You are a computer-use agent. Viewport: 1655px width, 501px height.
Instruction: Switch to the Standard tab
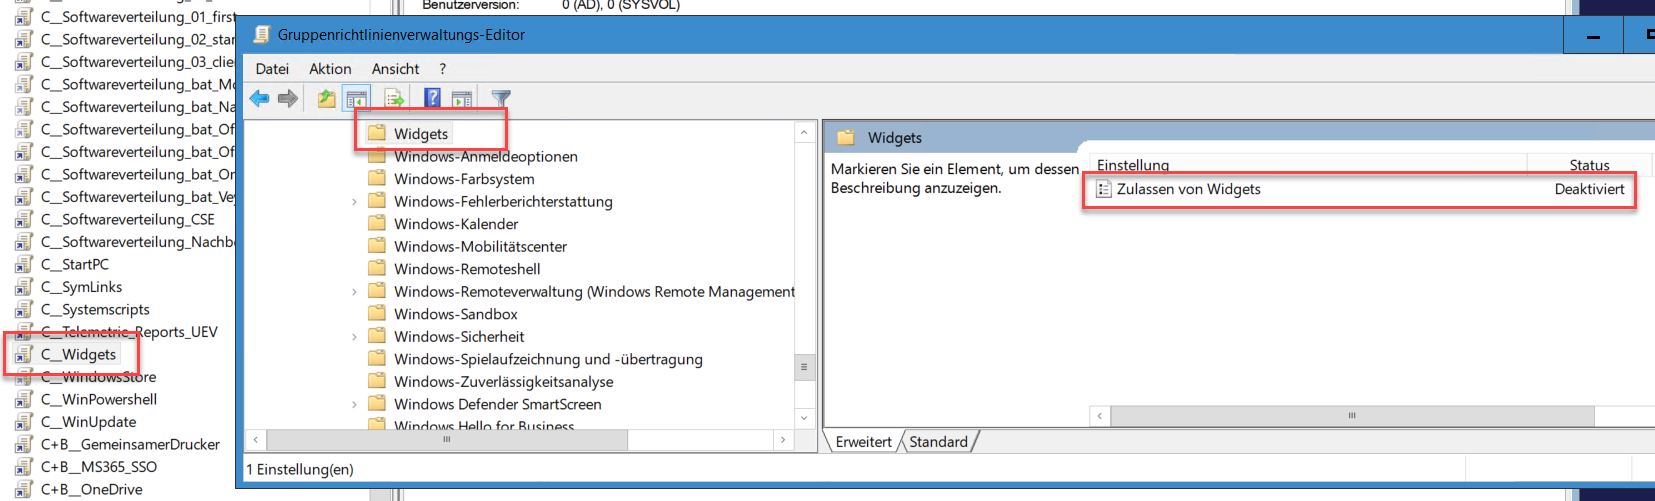point(938,442)
